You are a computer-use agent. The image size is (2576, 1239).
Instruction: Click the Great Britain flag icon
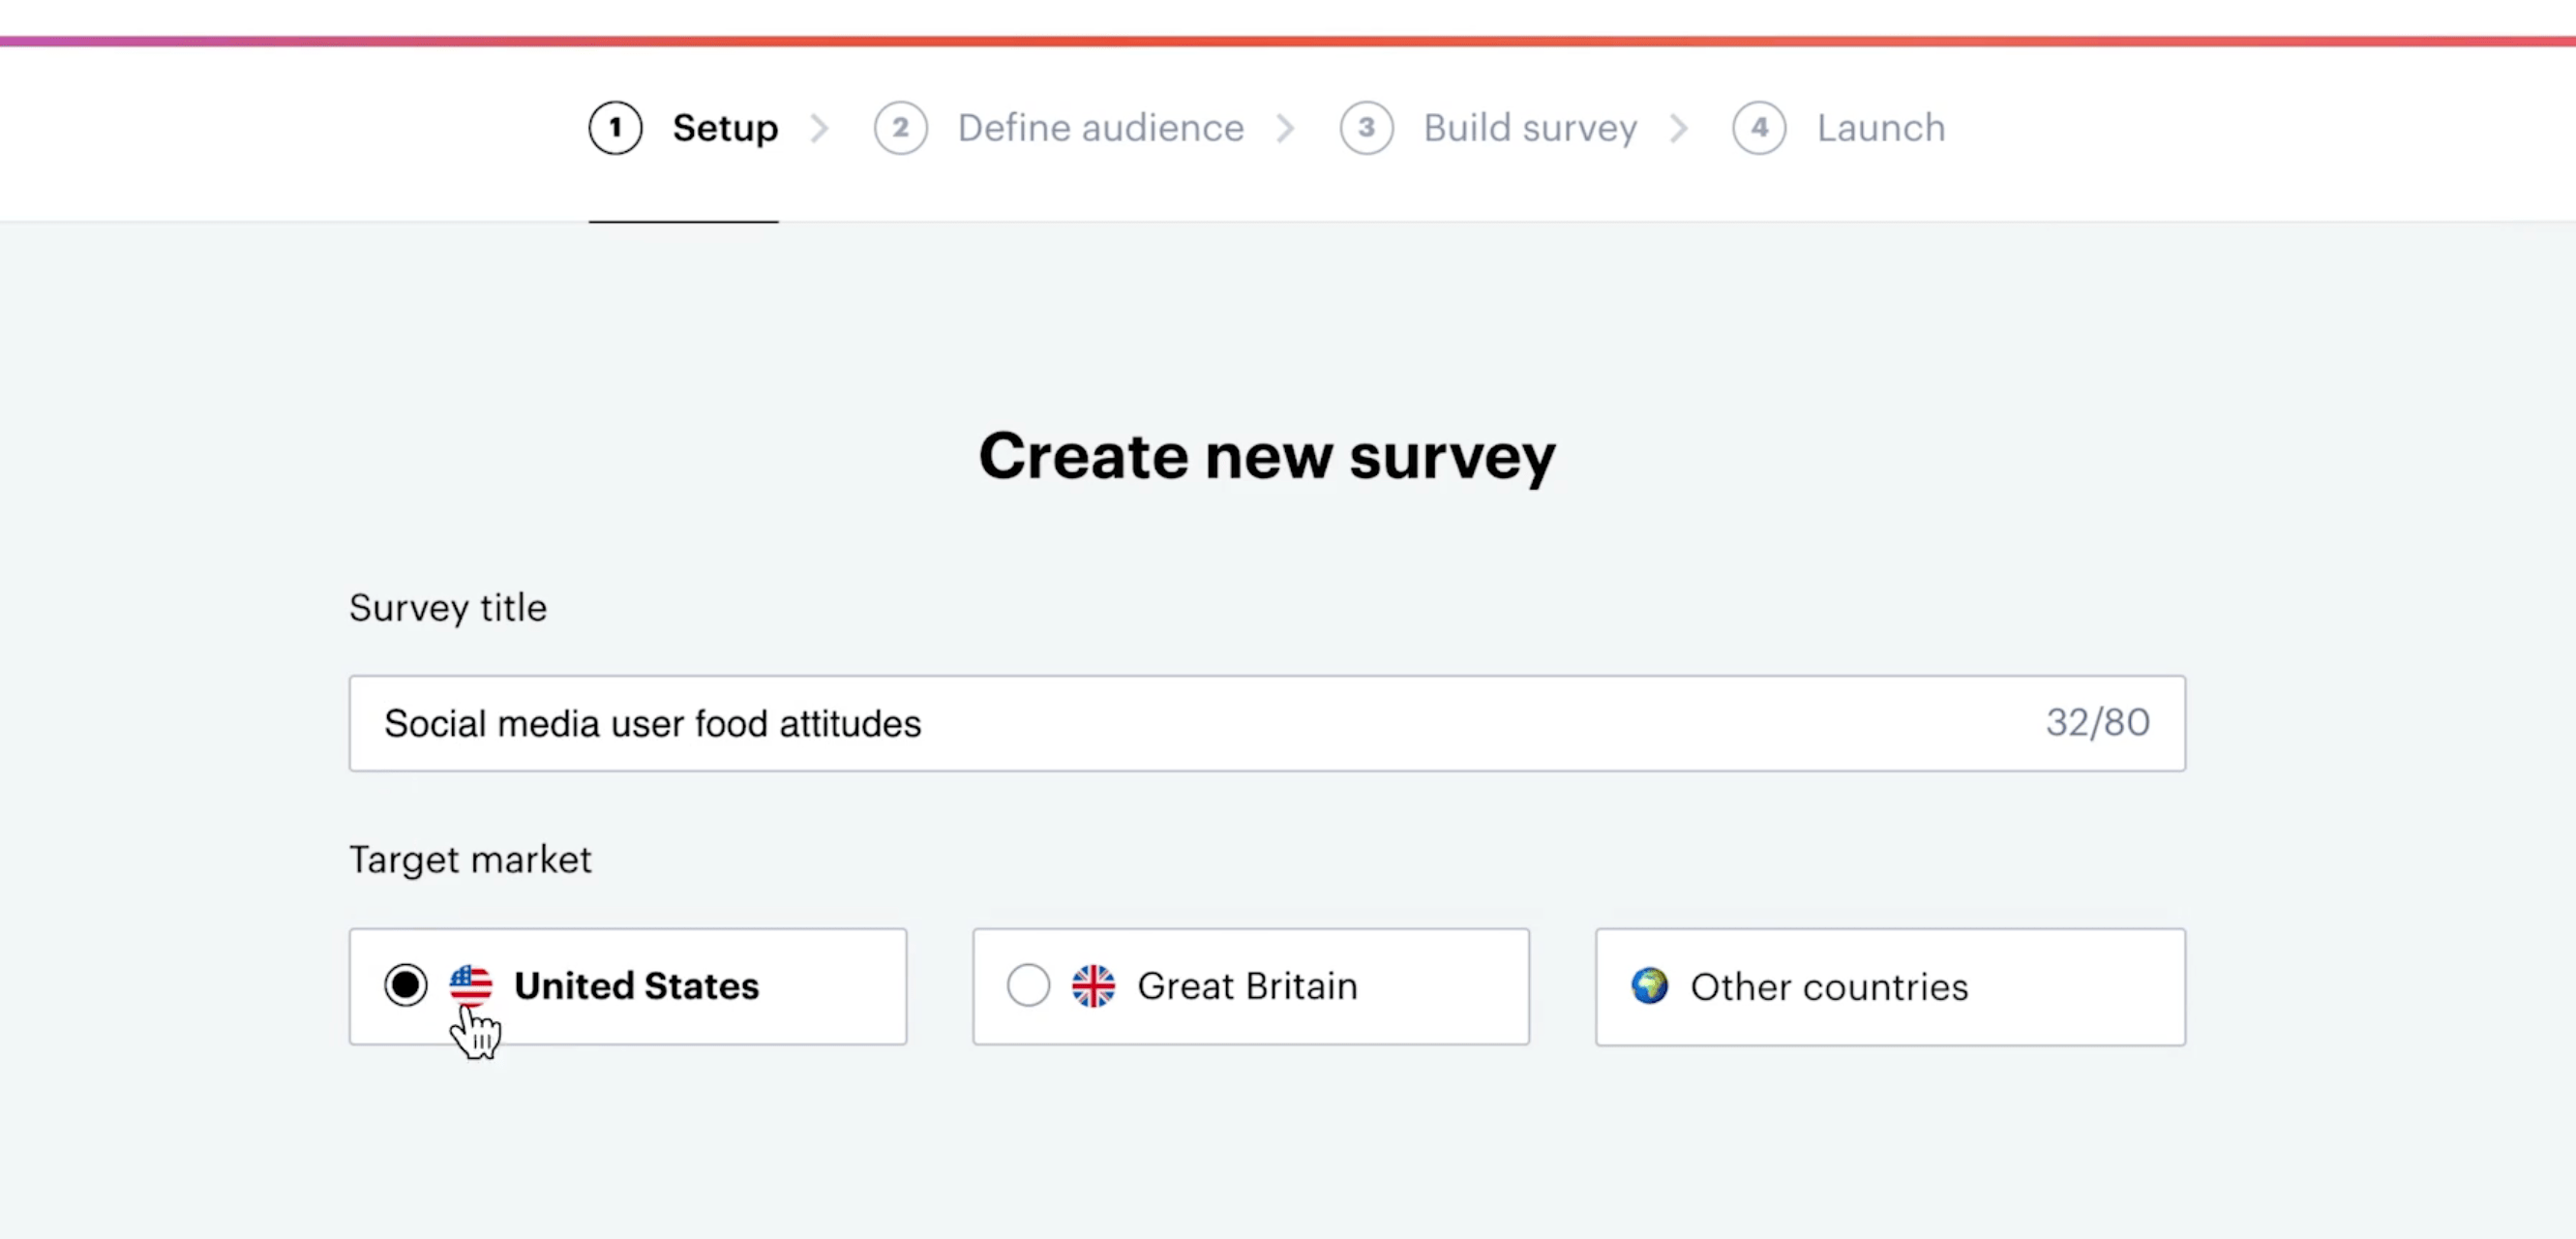pos(1093,986)
